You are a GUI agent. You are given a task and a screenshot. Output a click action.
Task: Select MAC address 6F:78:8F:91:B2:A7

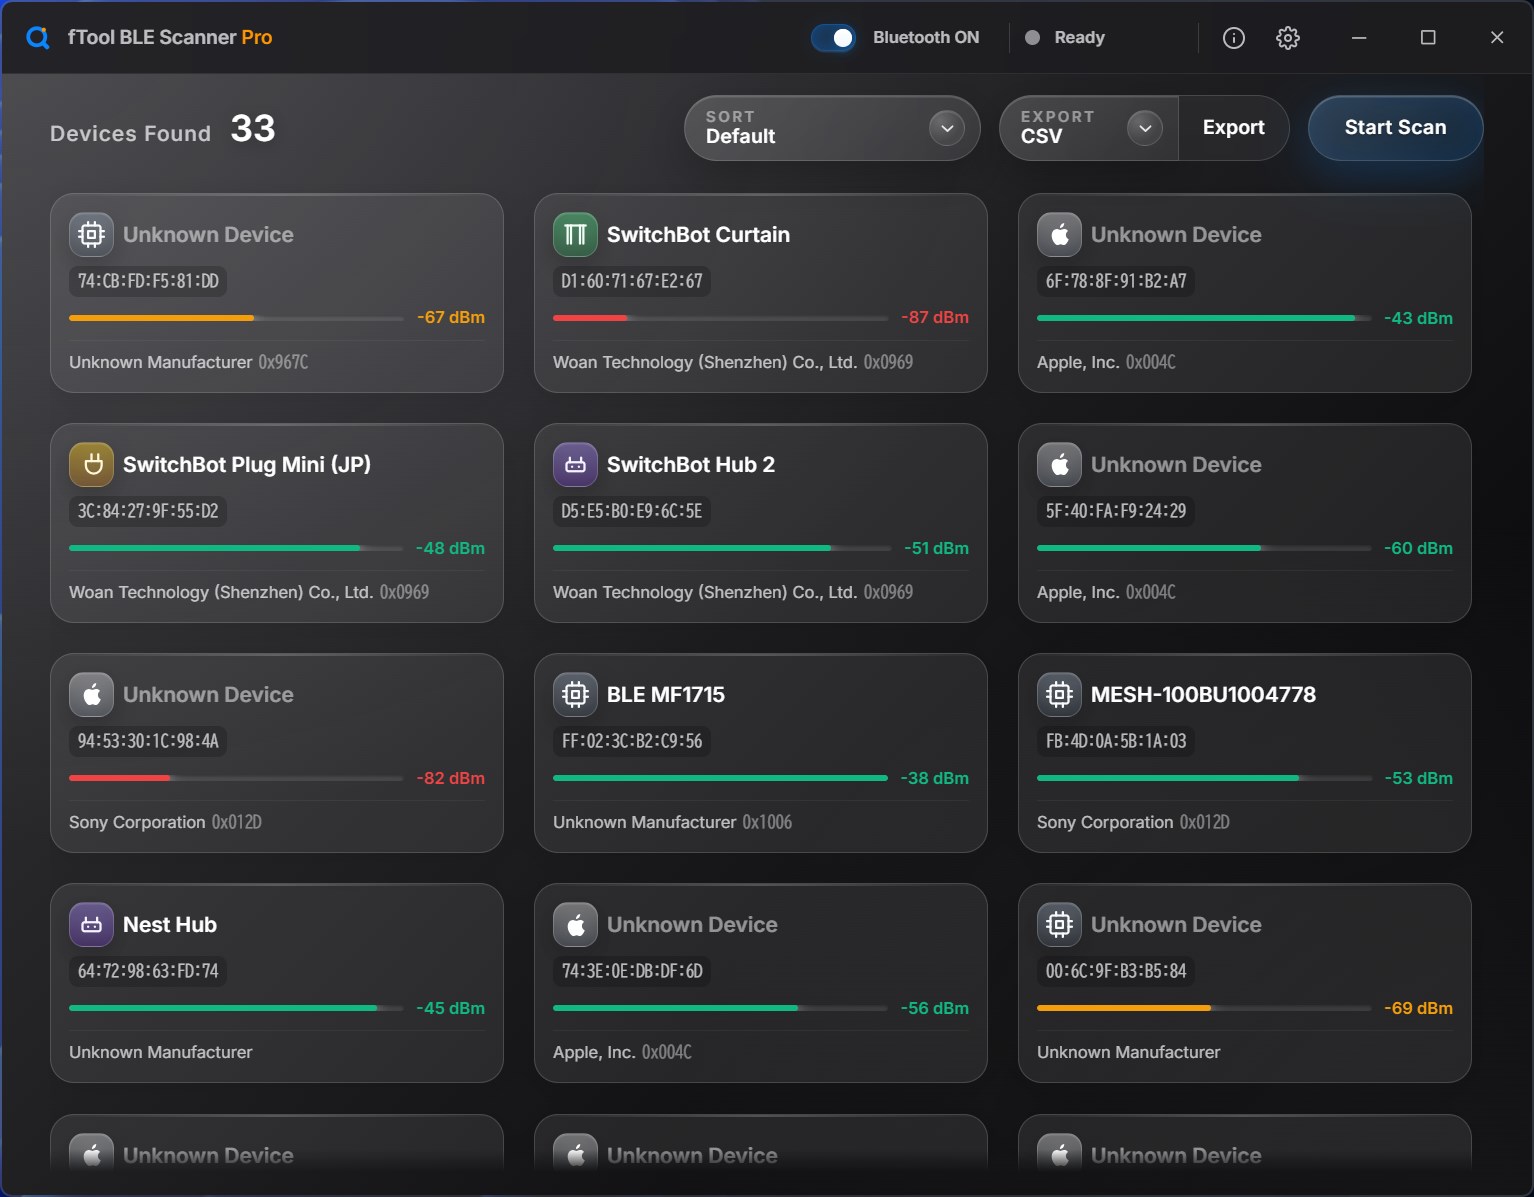(x=1116, y=281)
